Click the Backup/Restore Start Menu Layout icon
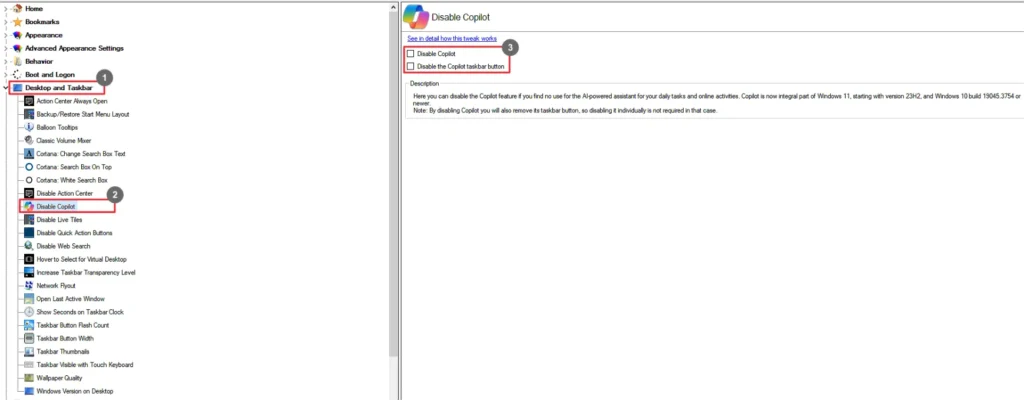This screenshot has width=1024, height=400. (29, 114)
